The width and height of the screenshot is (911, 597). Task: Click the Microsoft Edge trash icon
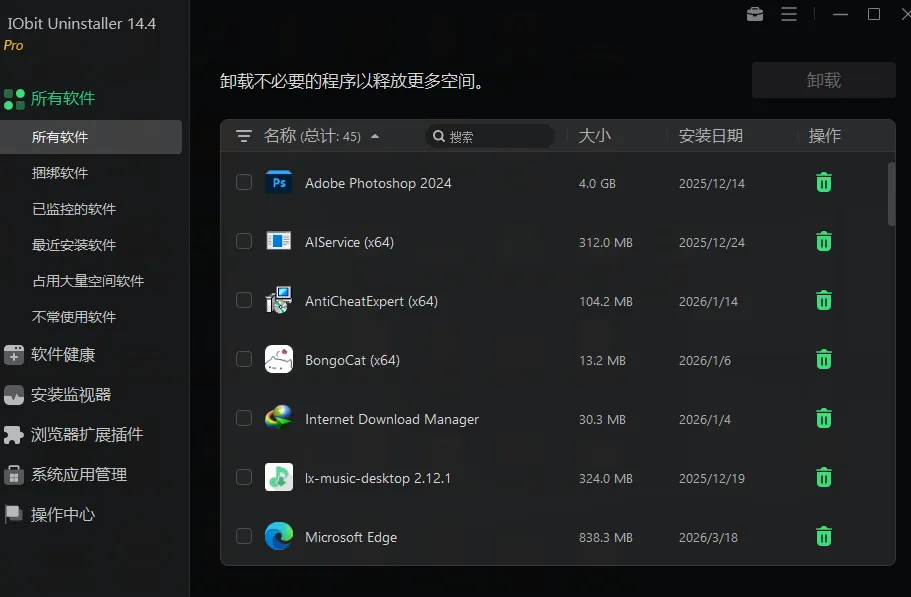[823, 537]
